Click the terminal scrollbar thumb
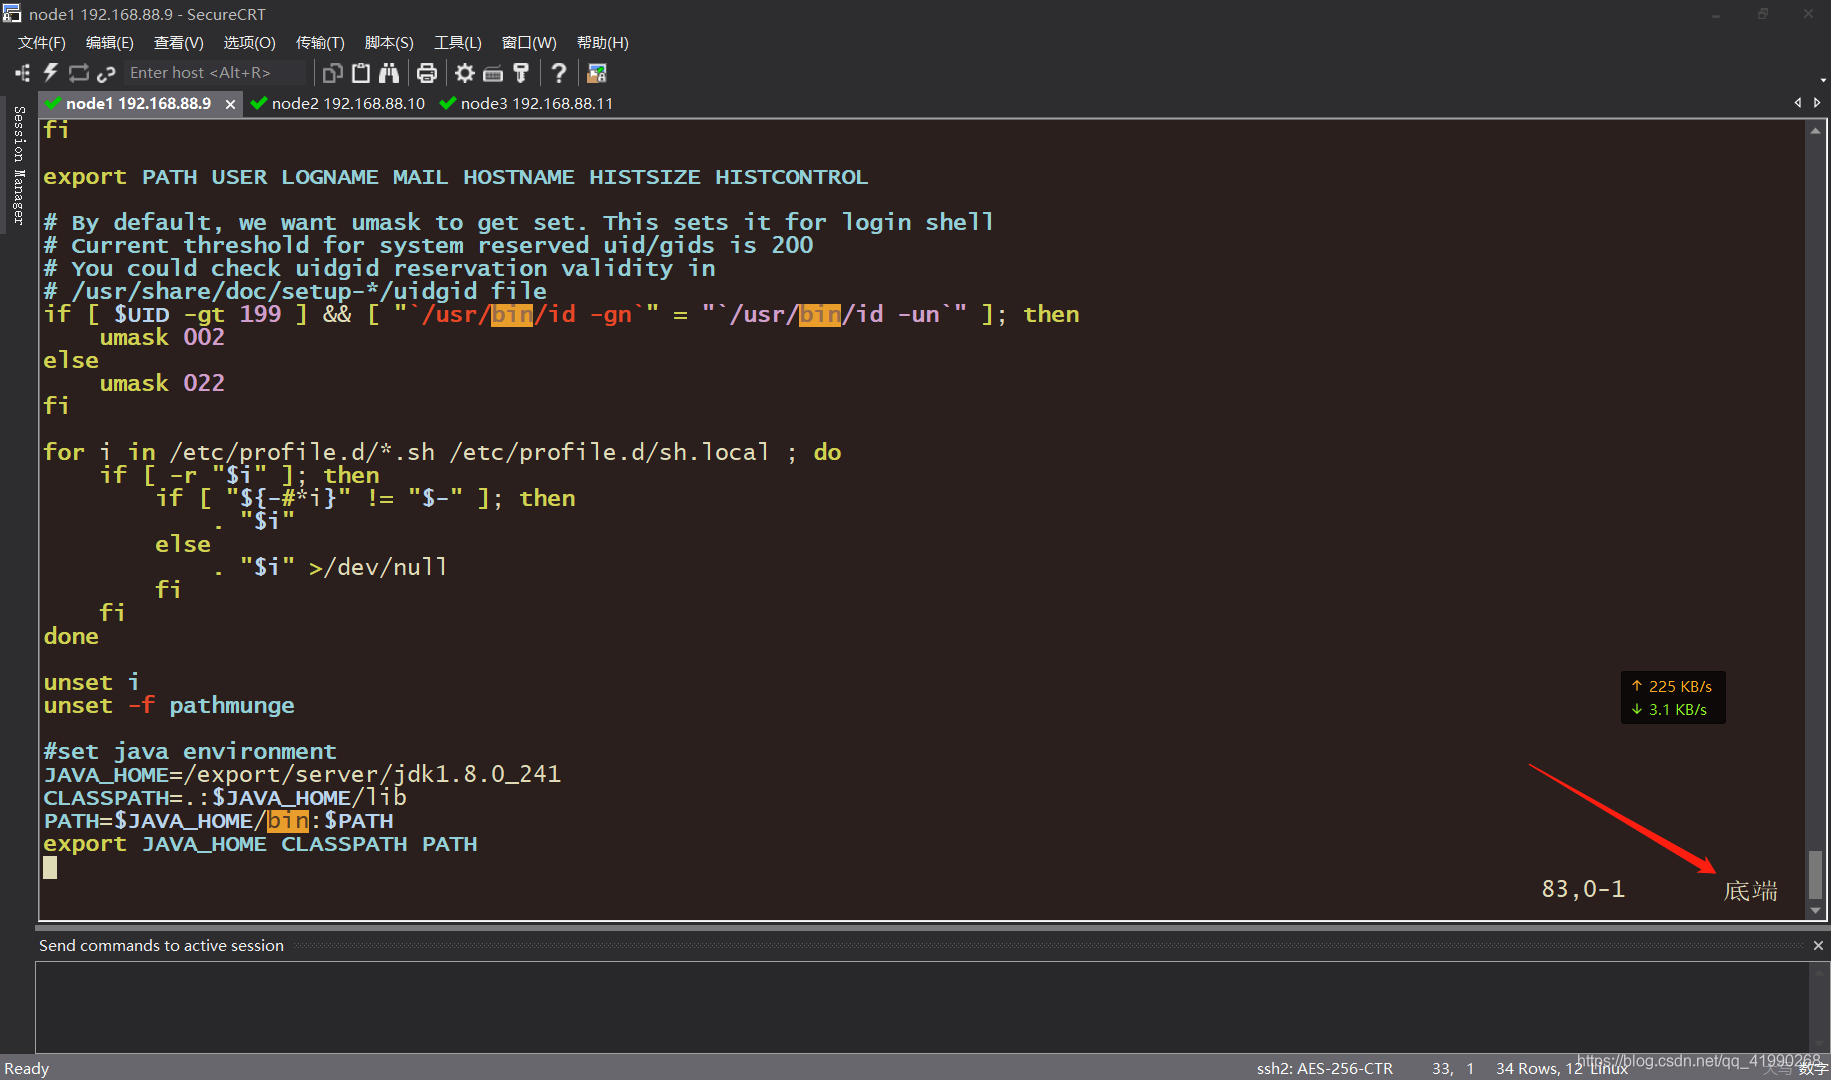The width and height of the screenshot is (1831, 1080). (1815, 875)
